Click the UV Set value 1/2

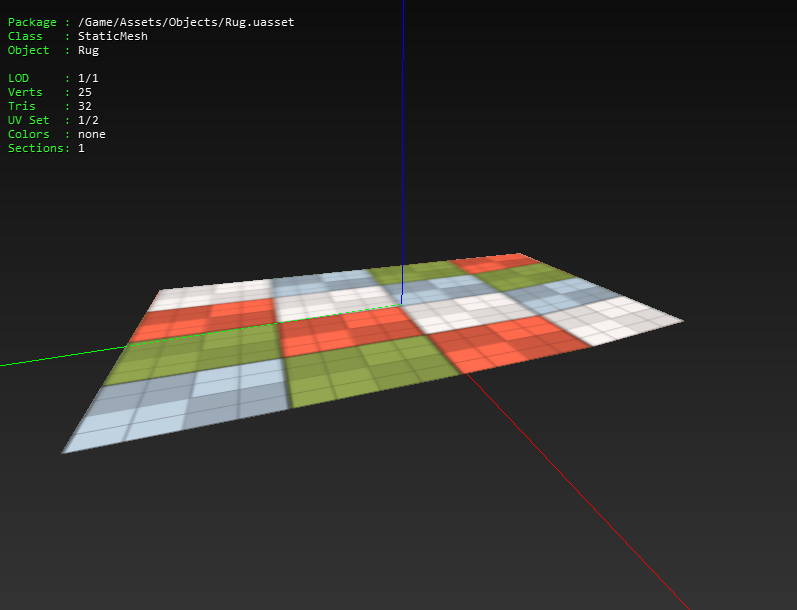coord(88,120)
